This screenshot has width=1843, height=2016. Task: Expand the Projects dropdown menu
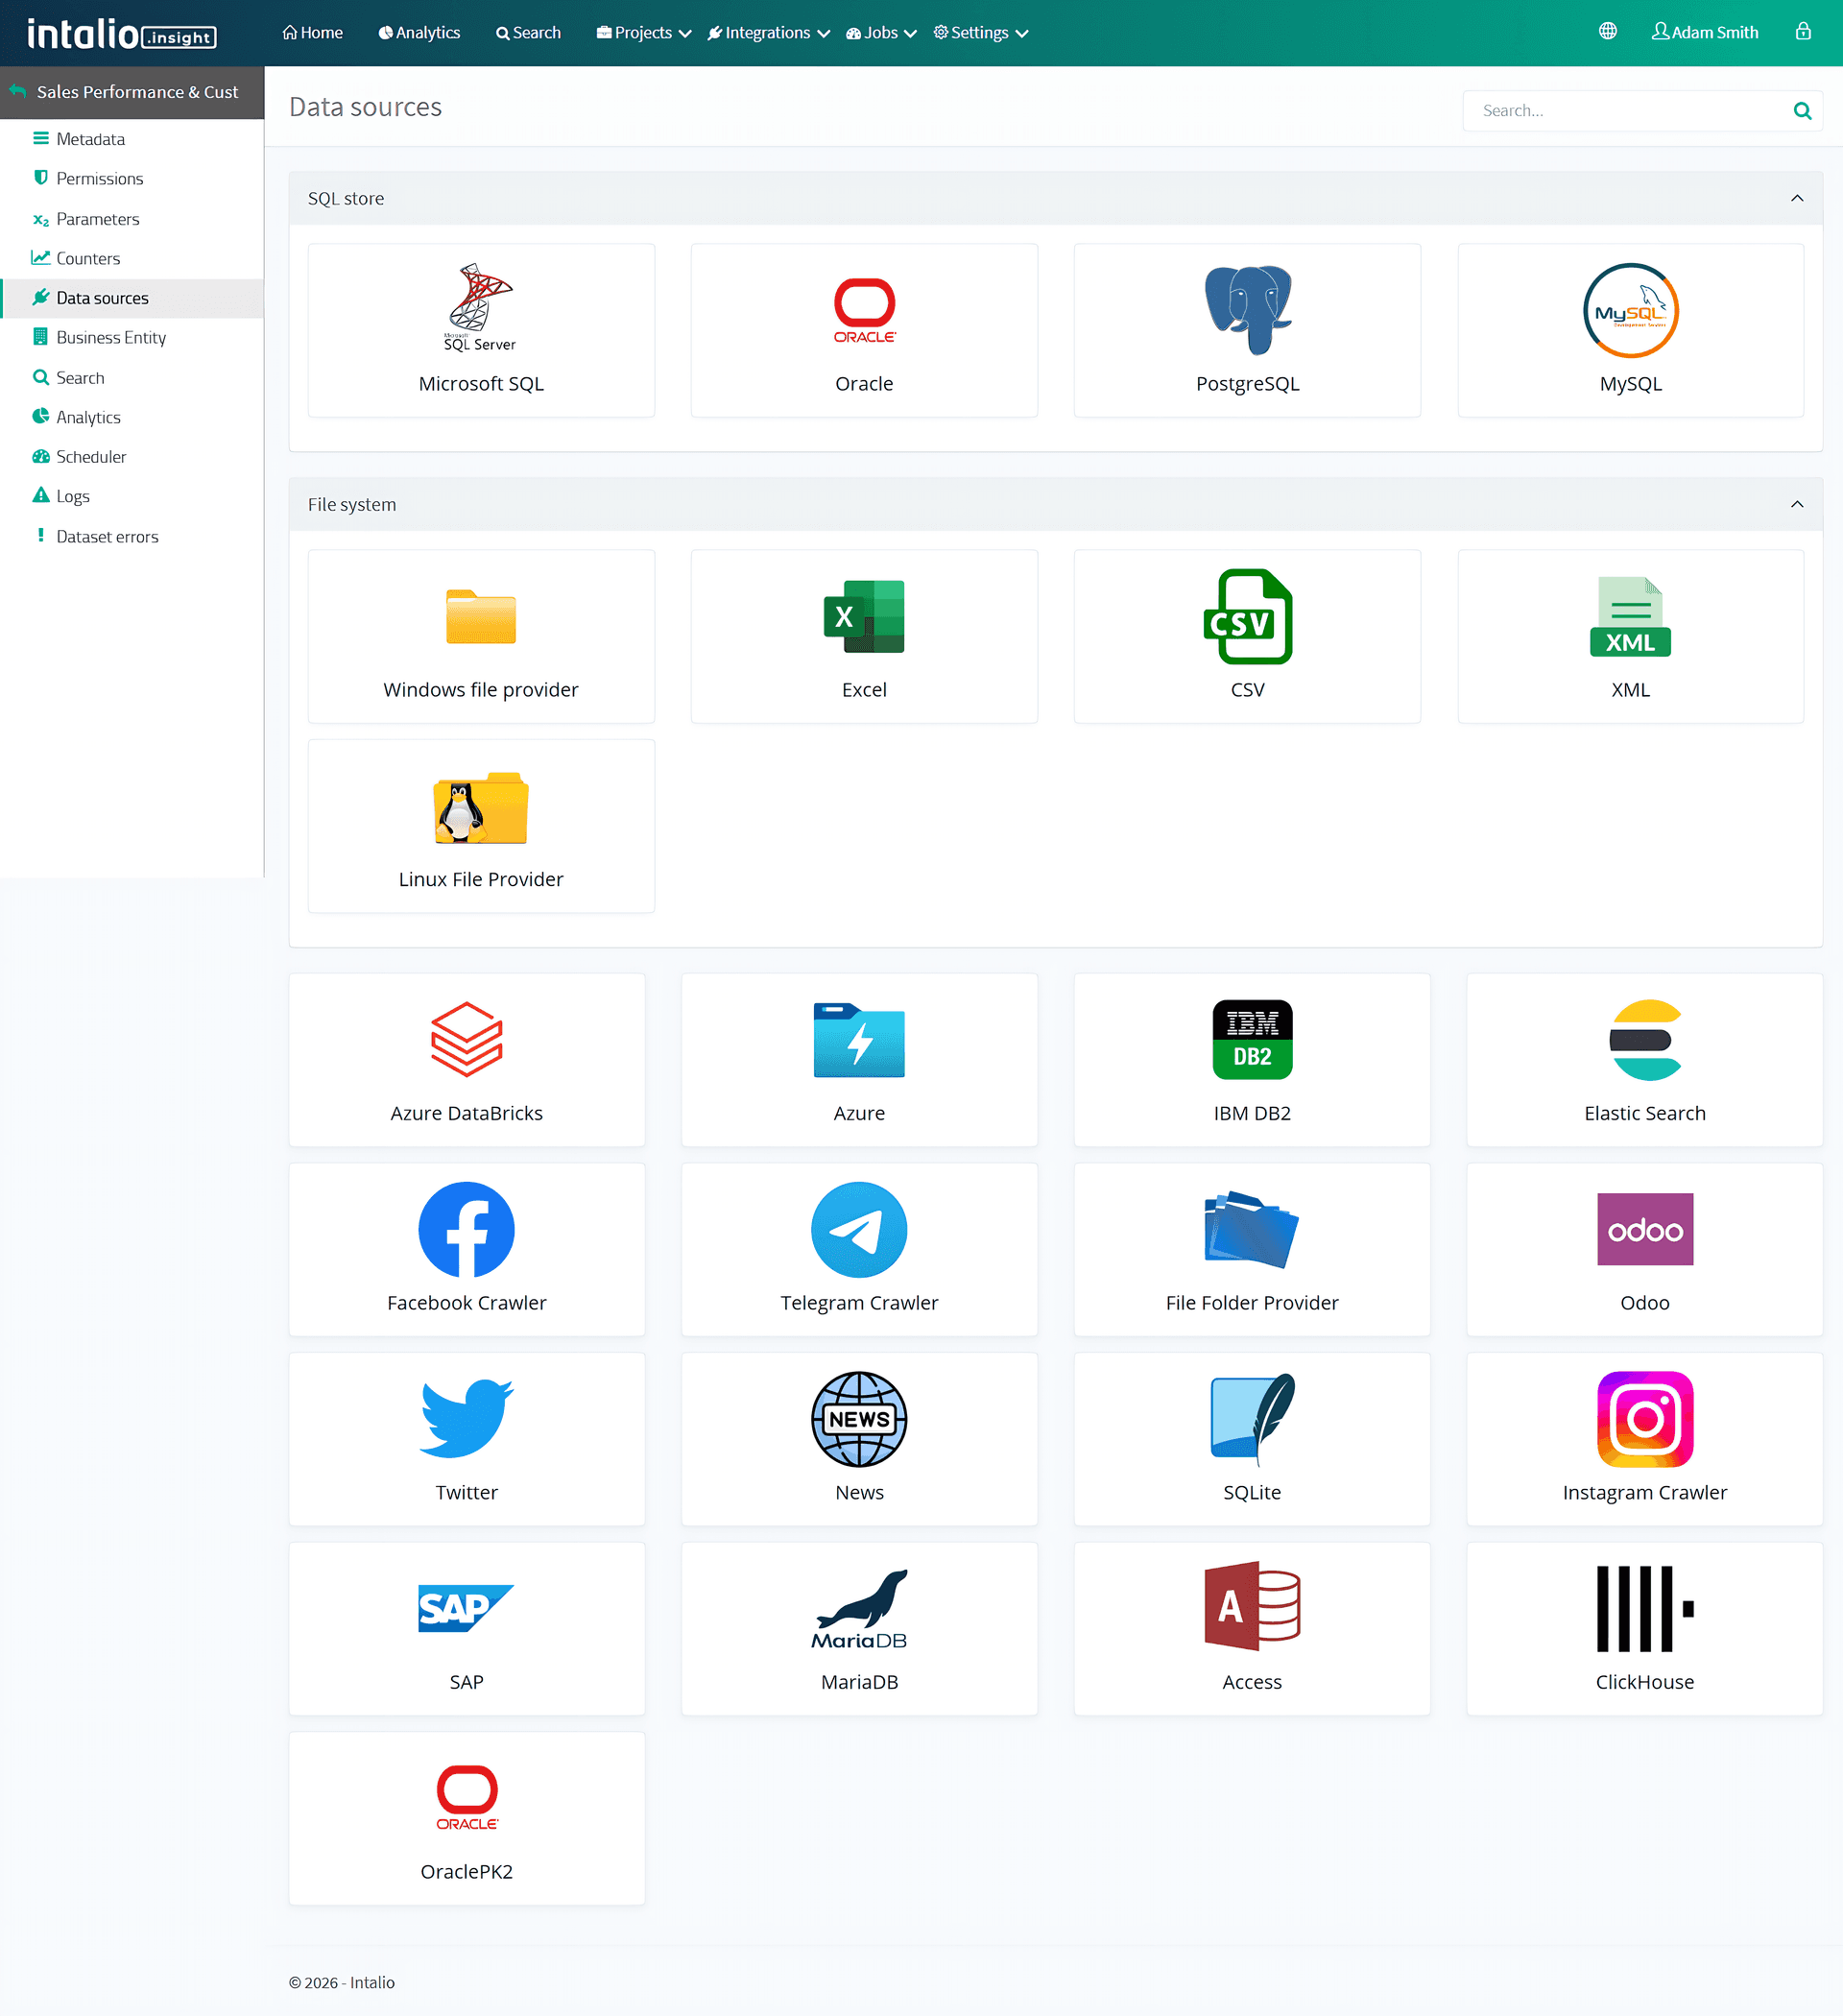(643, 33)
